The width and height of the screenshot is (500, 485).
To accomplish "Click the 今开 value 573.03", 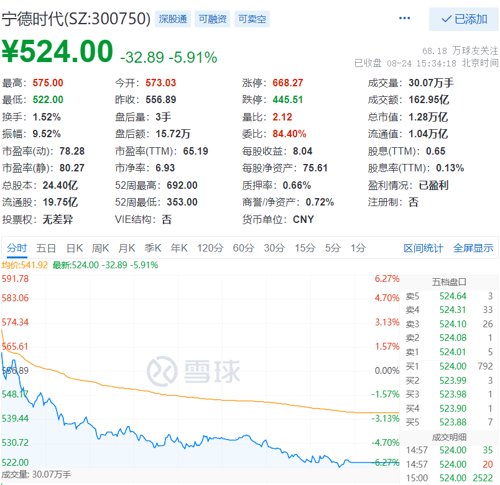I will (x=161, y=83).
